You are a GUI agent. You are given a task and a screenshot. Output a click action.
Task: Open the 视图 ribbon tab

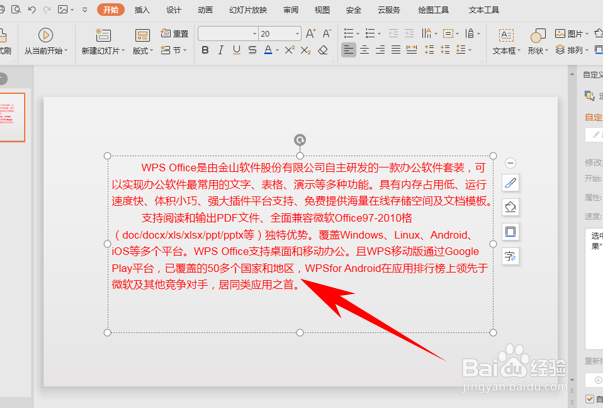pyautogui.click(x=322, y=10)
